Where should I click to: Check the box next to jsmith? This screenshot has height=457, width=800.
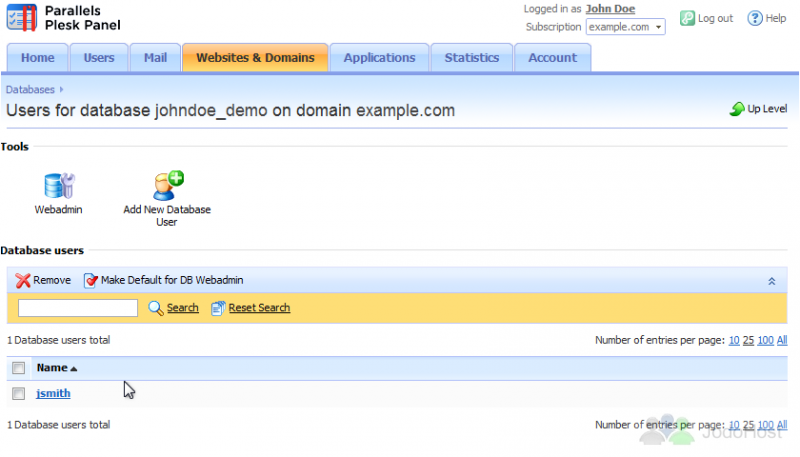pyautogui.click(x=19, y=394)
